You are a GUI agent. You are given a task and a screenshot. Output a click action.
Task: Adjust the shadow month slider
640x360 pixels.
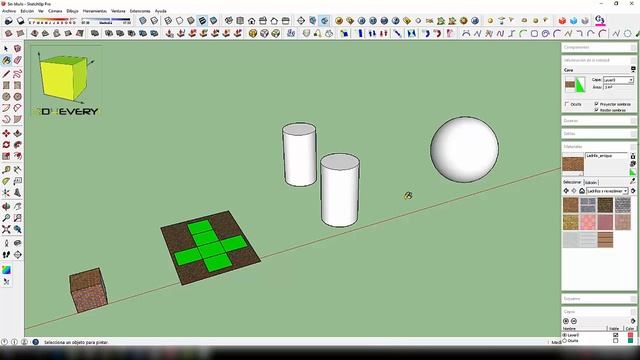pyautogui.click(x=52, y=20)
